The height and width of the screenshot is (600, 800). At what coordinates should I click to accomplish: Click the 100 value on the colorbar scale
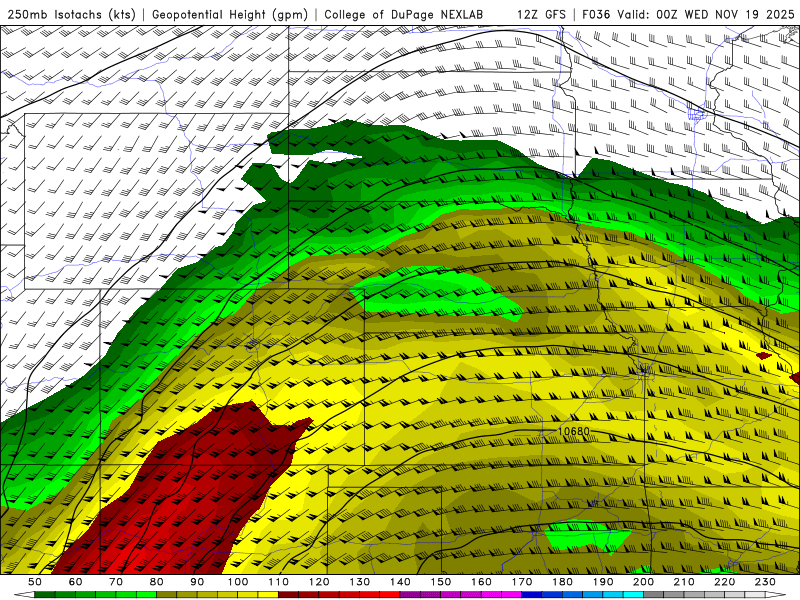pos(238,582)
